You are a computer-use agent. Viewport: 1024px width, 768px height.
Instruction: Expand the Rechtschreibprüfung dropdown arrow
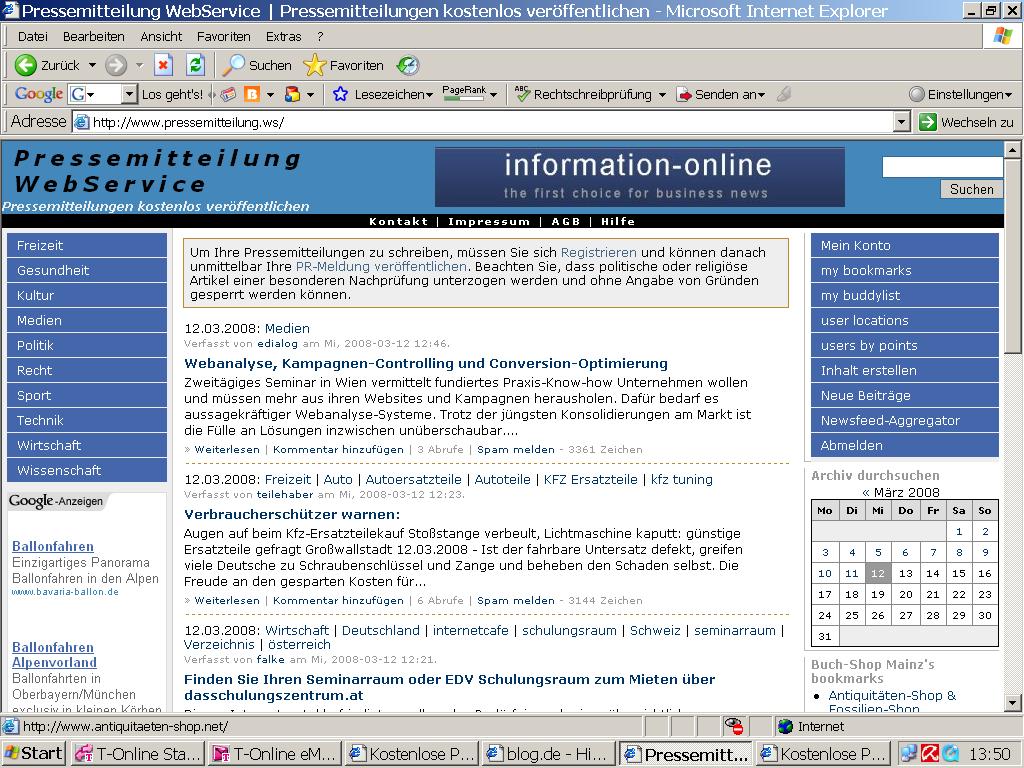point(662,95)
